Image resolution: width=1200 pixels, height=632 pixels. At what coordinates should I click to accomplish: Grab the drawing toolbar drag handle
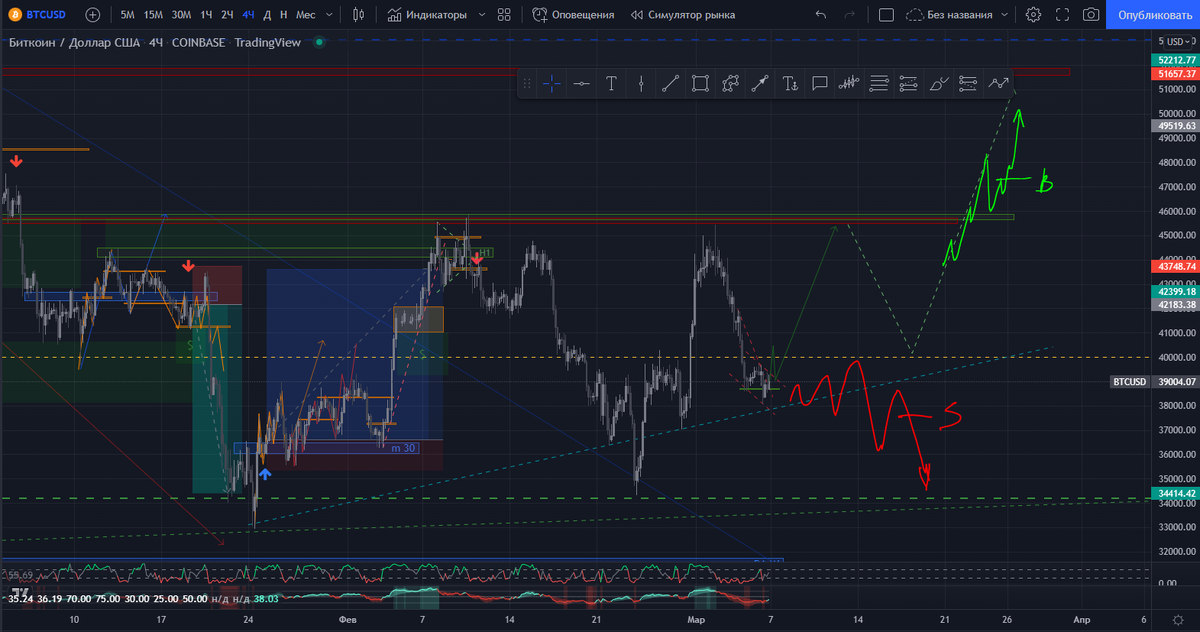(527, 83)
